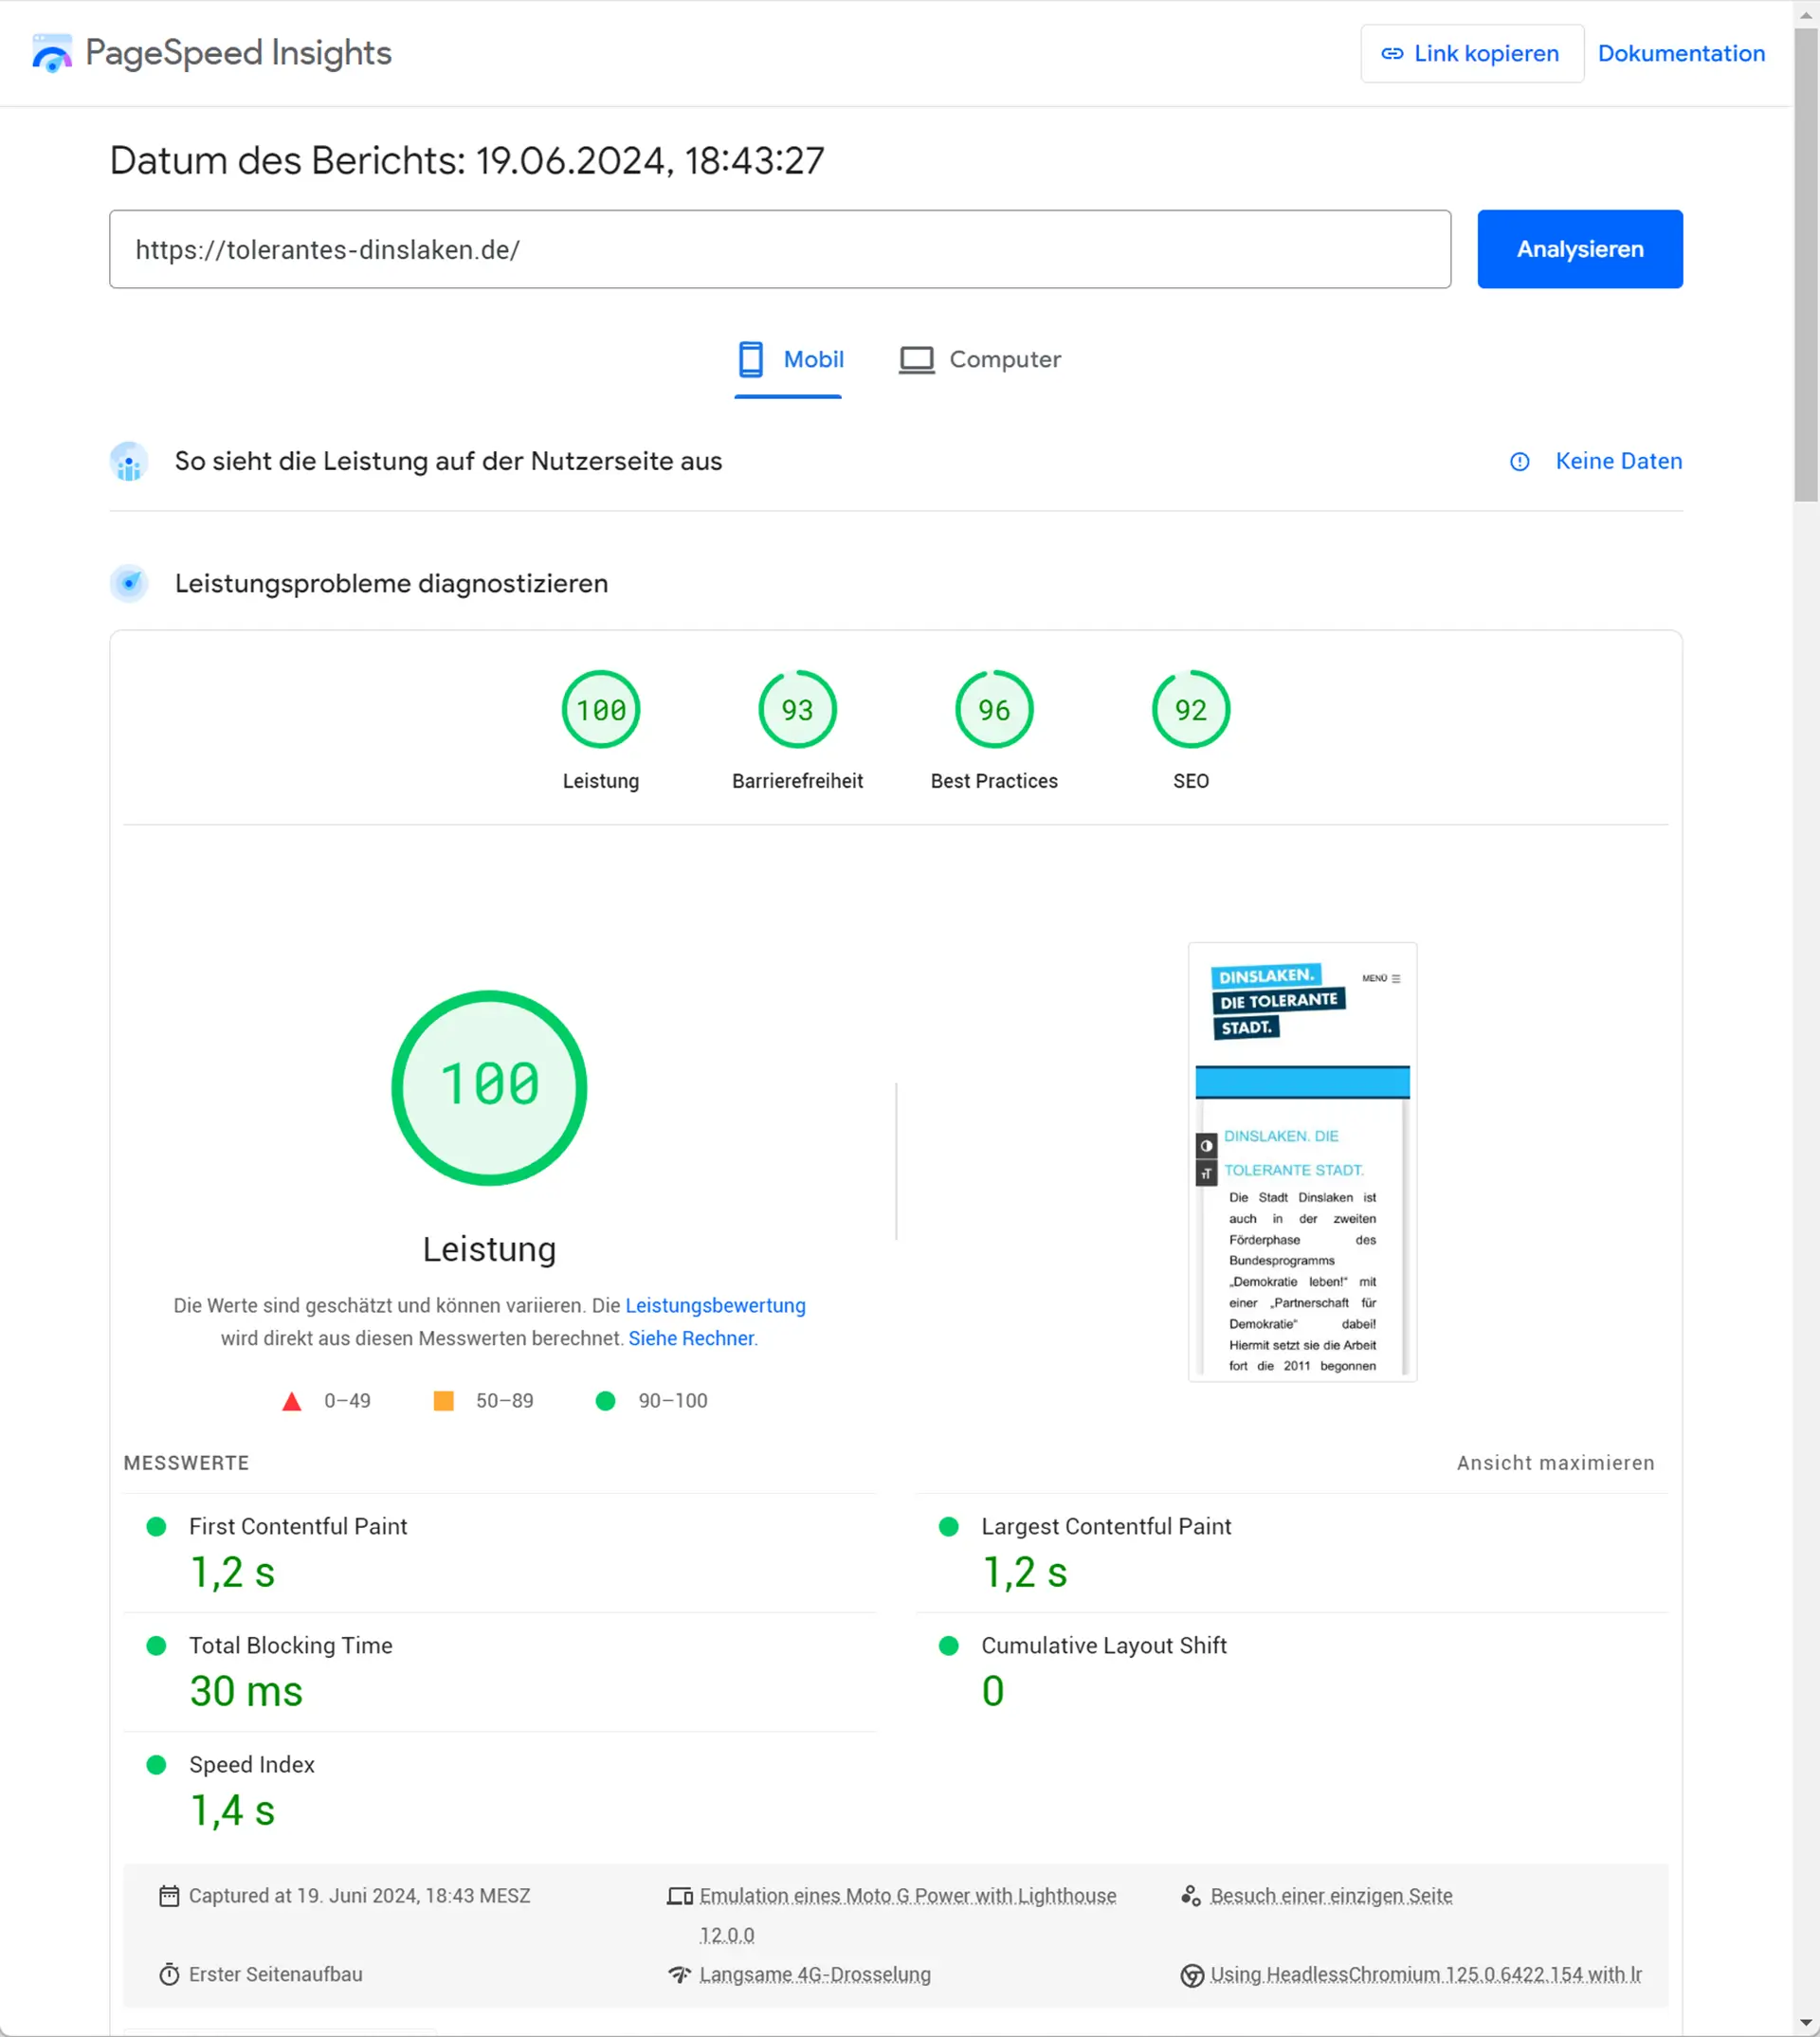Image resolution: width=1820 pixels, height=2037 pixels.
Task: Click the MESSWERTE section label
Action: point(186,1464)
